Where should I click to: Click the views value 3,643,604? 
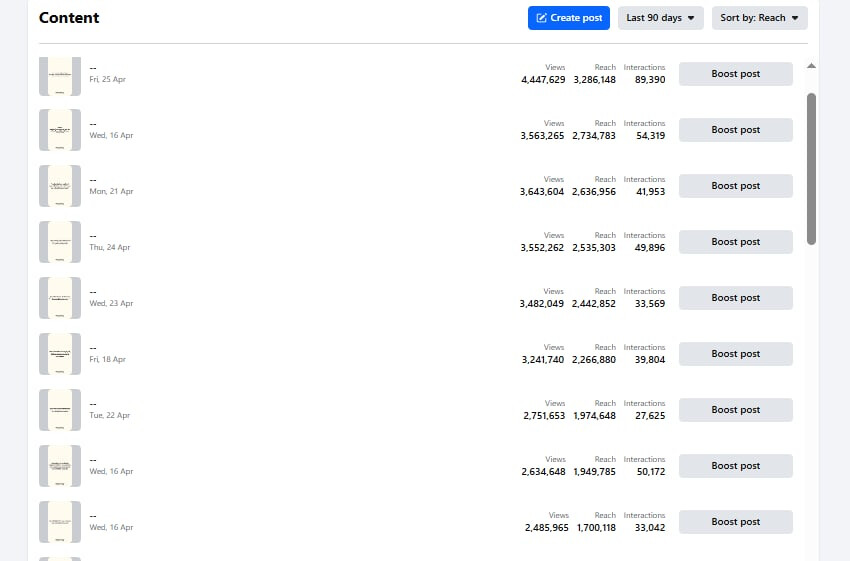click(542, 192)
